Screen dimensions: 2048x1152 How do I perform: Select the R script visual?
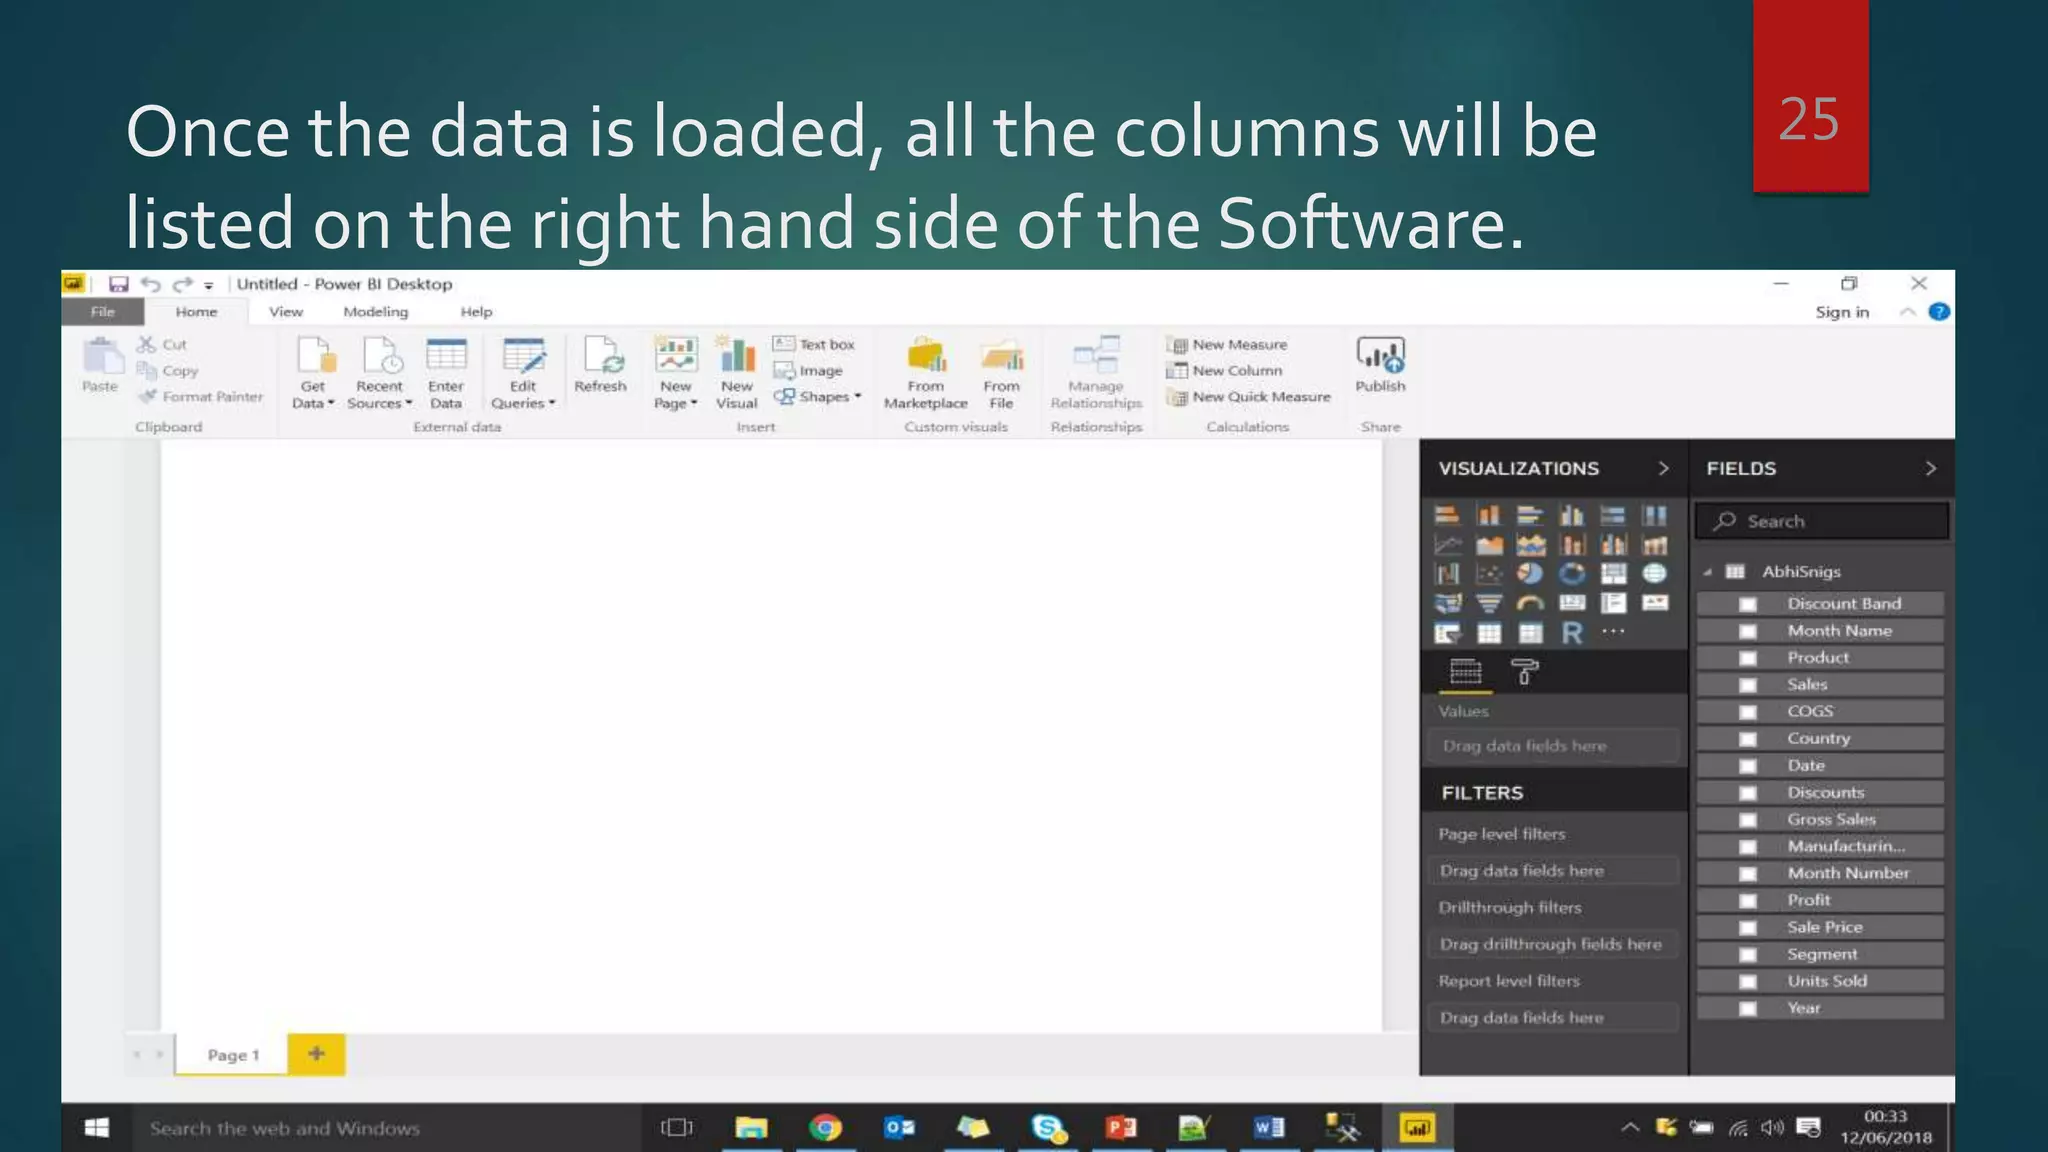(x=1572, y=633)
